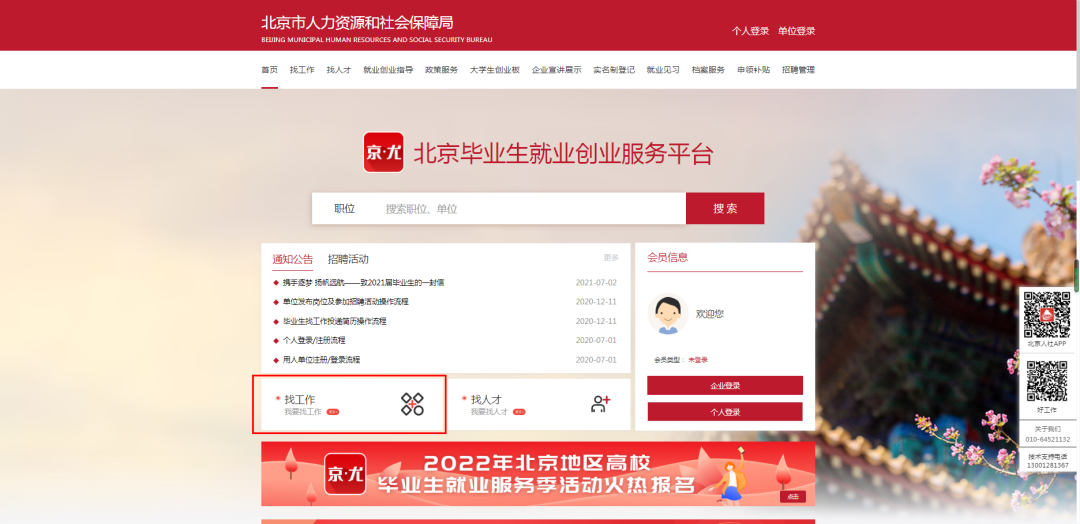
Task: Open 大学生创业板 navigation item
Action: (495, 70)
